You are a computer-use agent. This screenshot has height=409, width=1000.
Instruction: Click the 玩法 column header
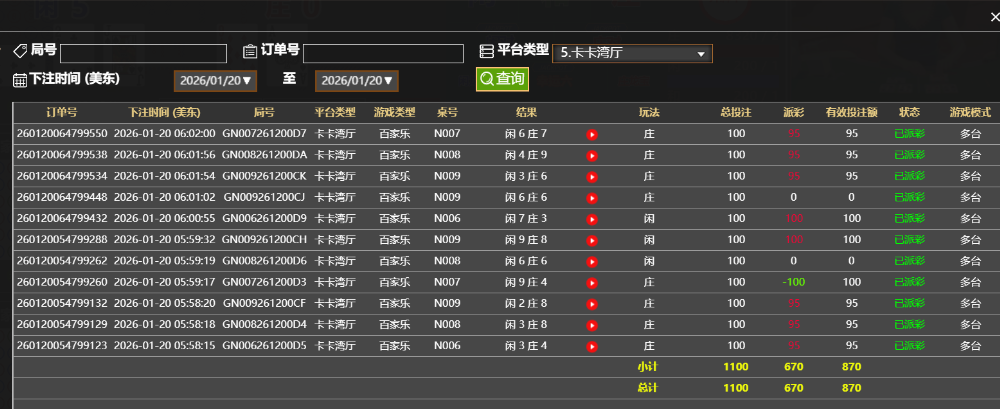649,112
